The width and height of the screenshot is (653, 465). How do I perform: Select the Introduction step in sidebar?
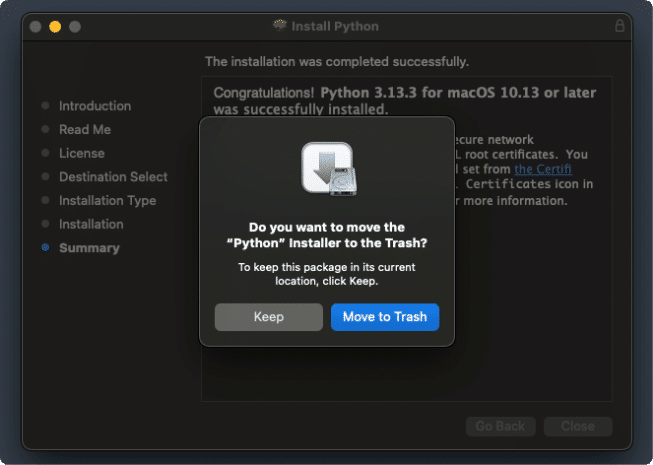click(x=95, y=106)
